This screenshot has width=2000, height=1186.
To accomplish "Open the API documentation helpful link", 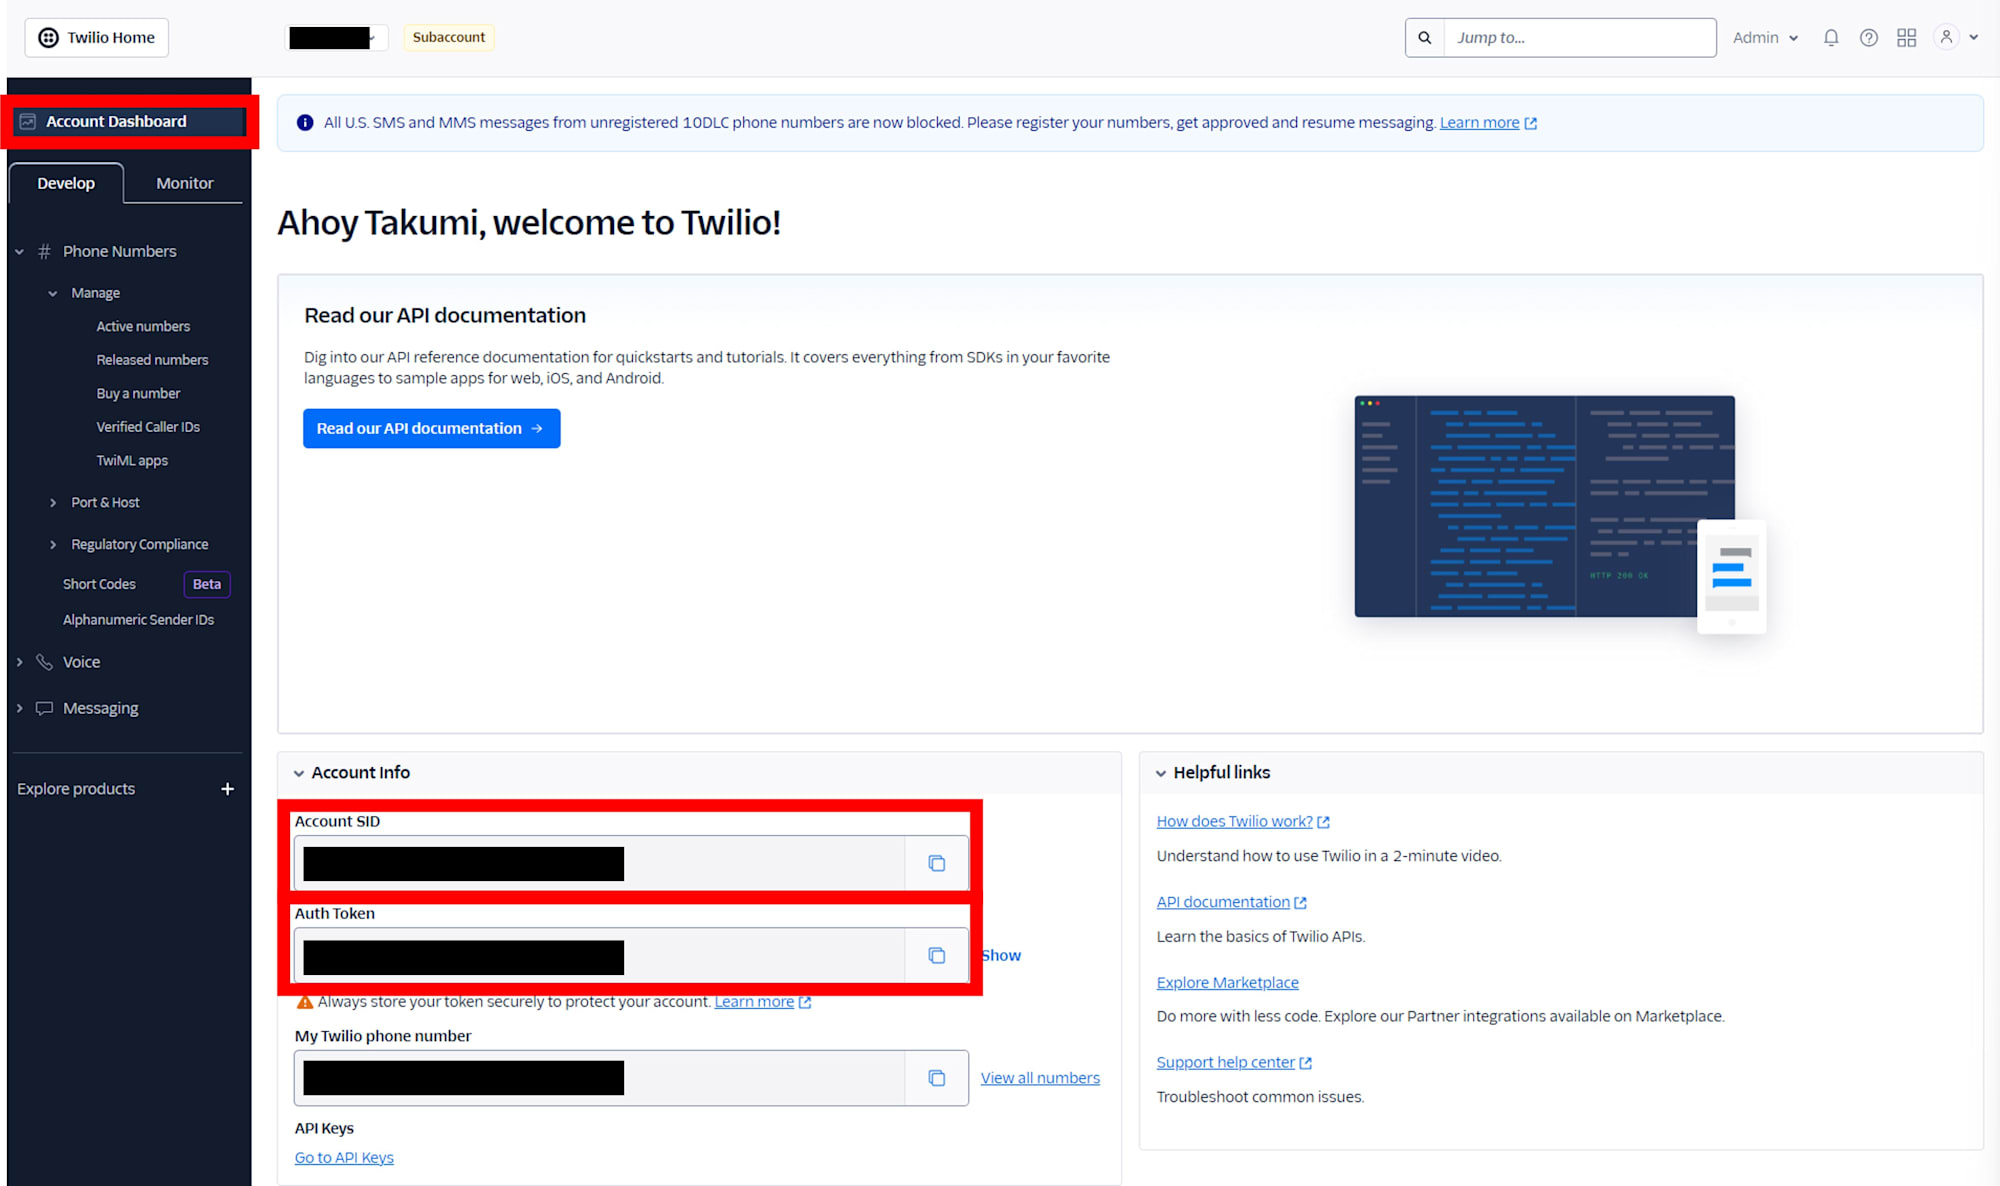I will 1223,902.
